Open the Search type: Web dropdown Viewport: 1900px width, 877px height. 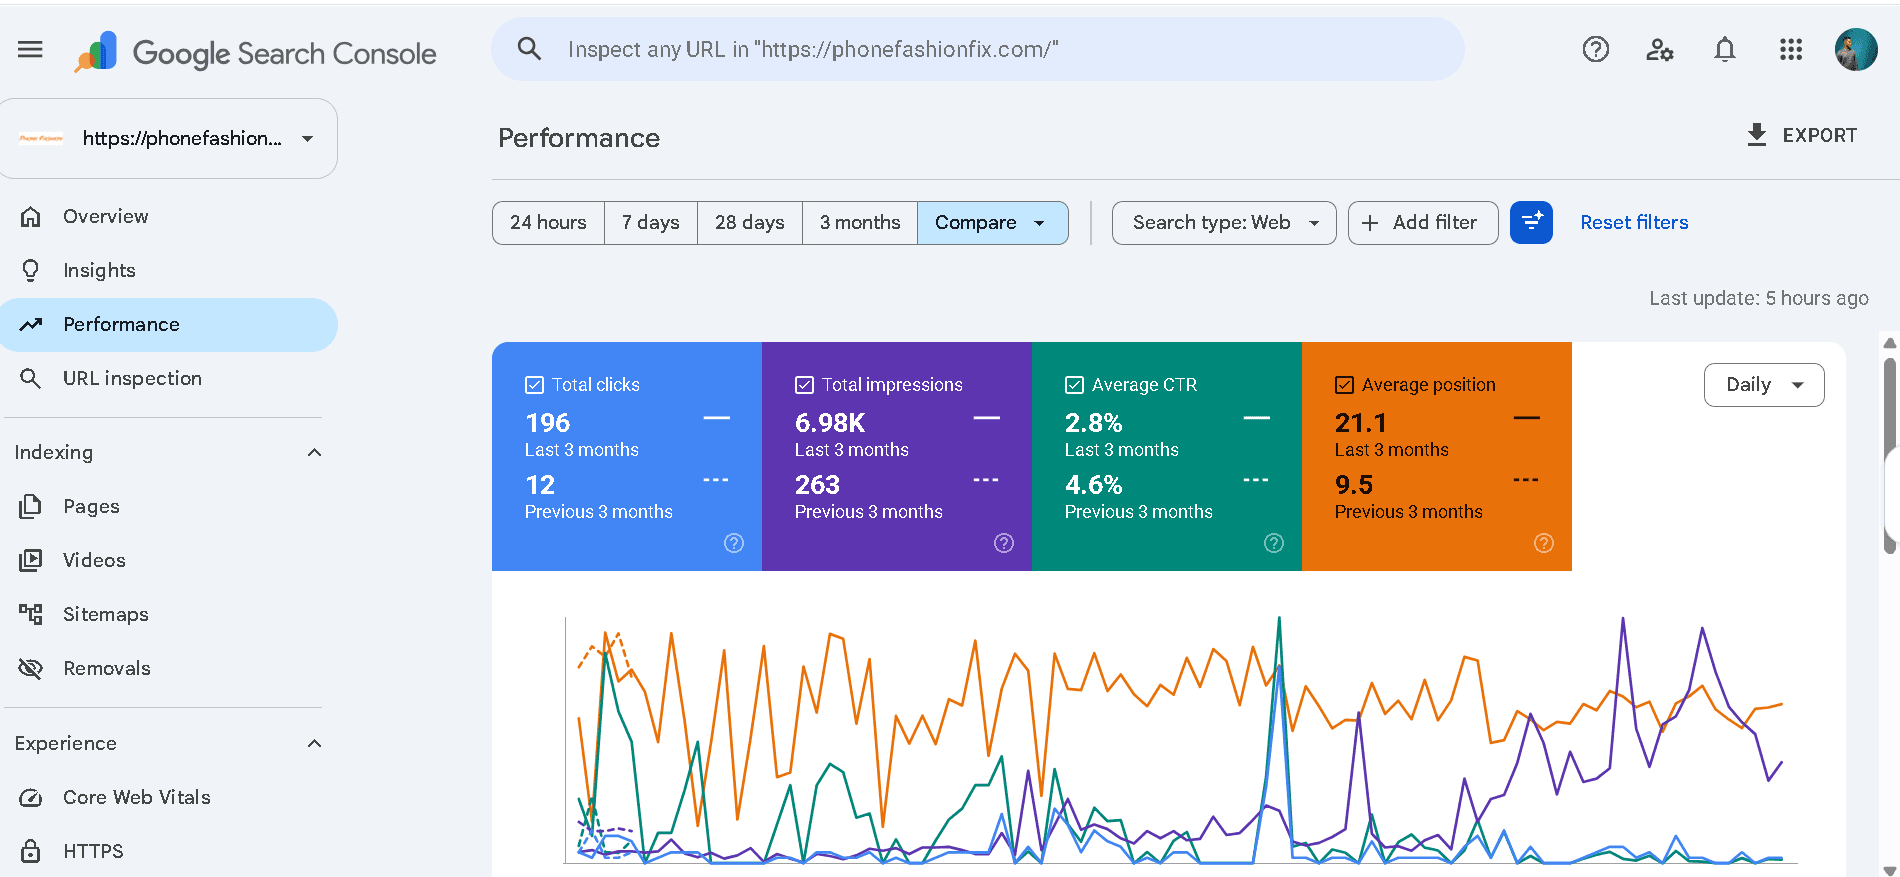click(x=1224, y=222)
